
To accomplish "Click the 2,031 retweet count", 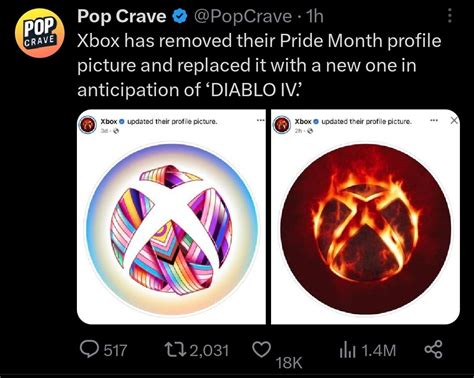I will coord(209,351).
